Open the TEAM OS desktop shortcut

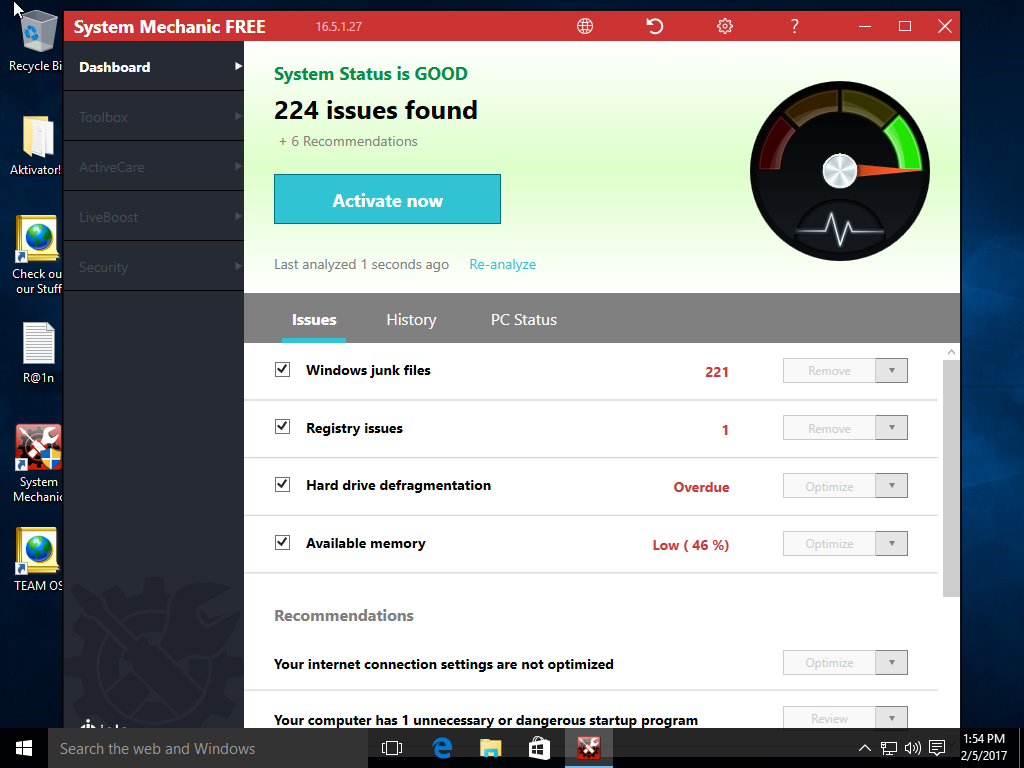click(38, 560)
